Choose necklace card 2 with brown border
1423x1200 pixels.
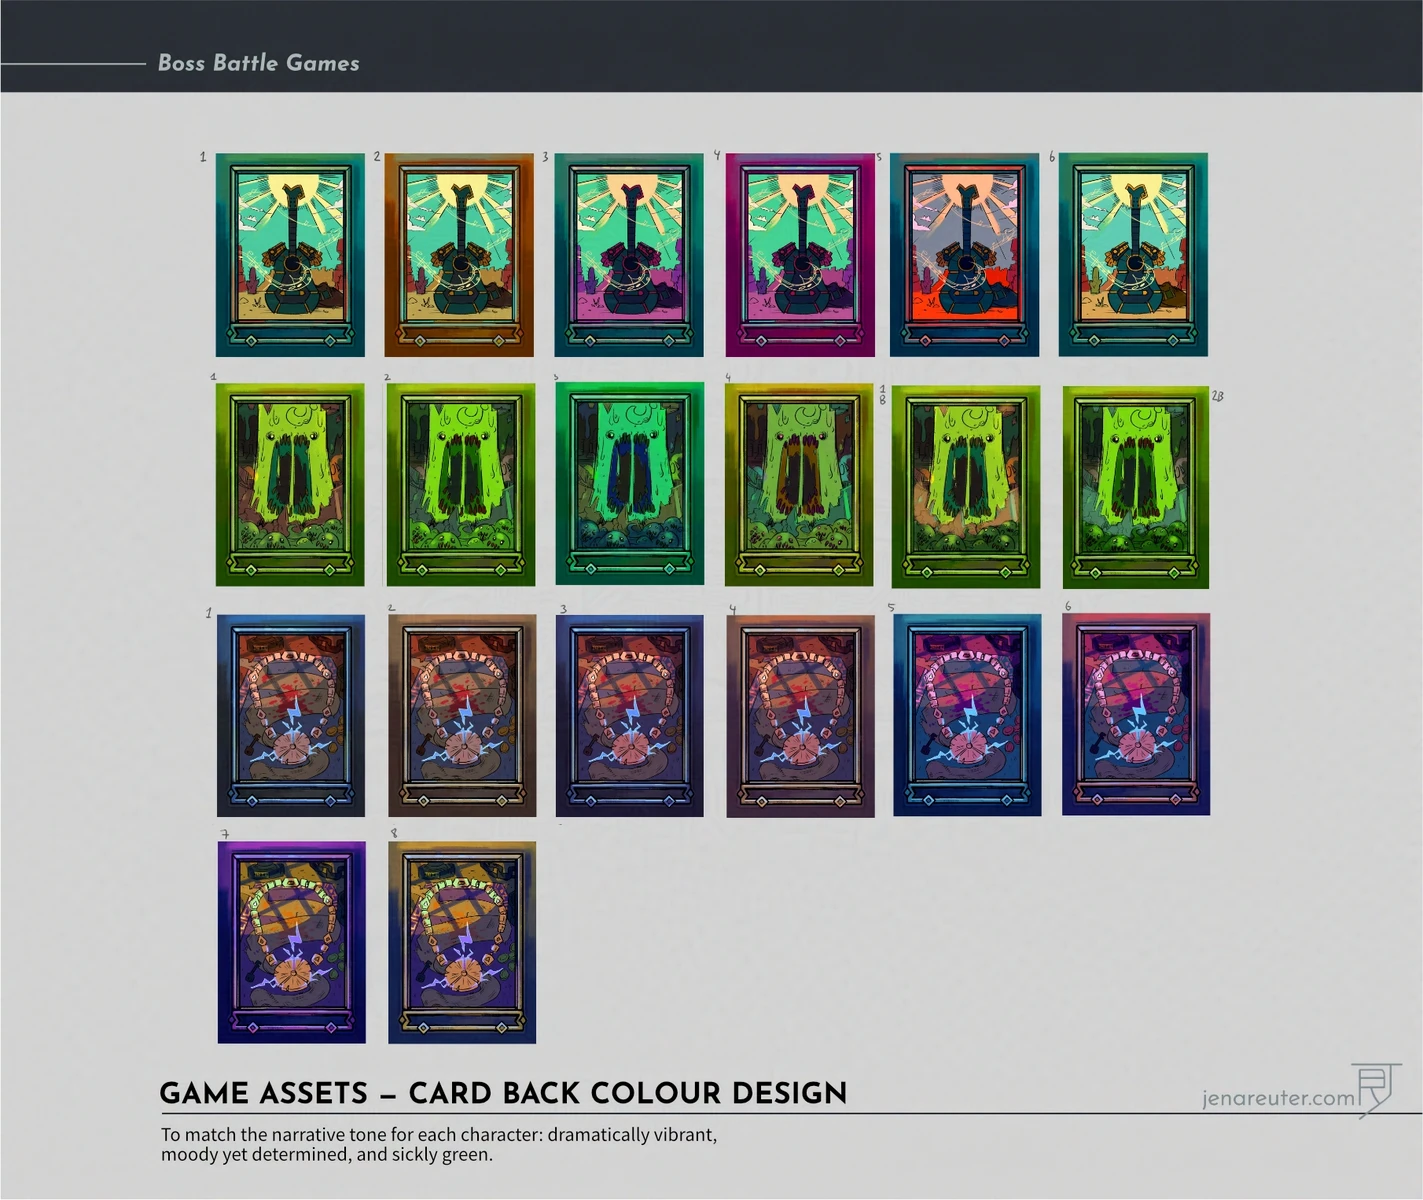461,716
